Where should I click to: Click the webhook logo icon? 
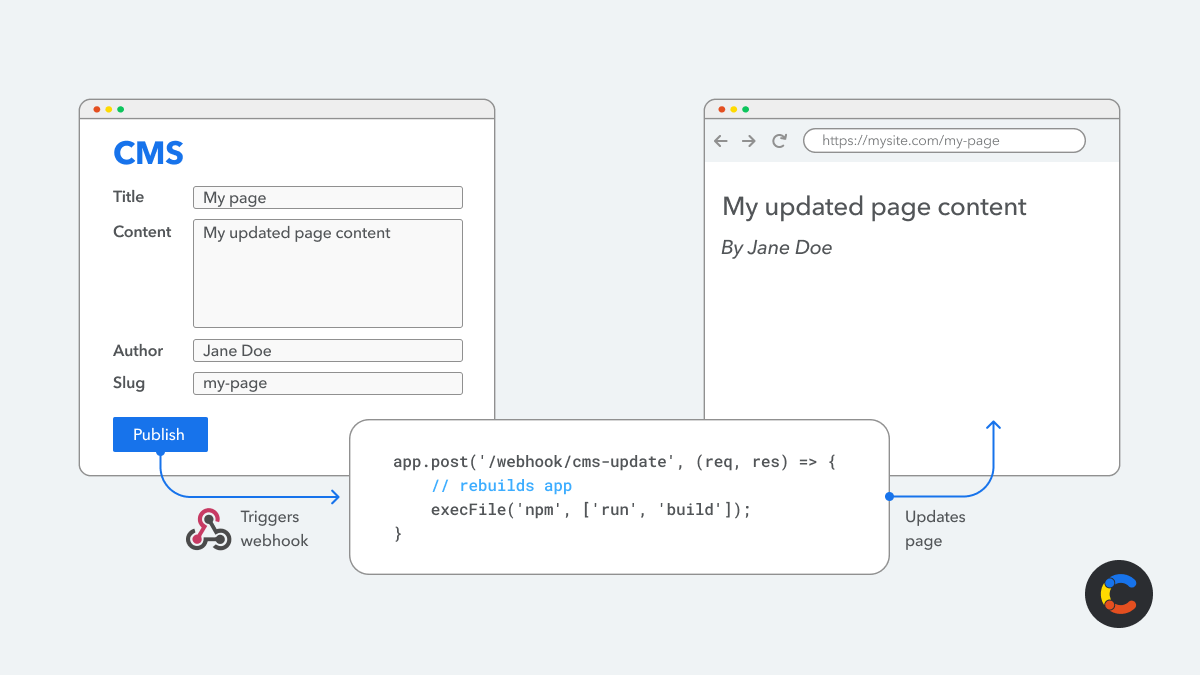(x=208, y=529)
